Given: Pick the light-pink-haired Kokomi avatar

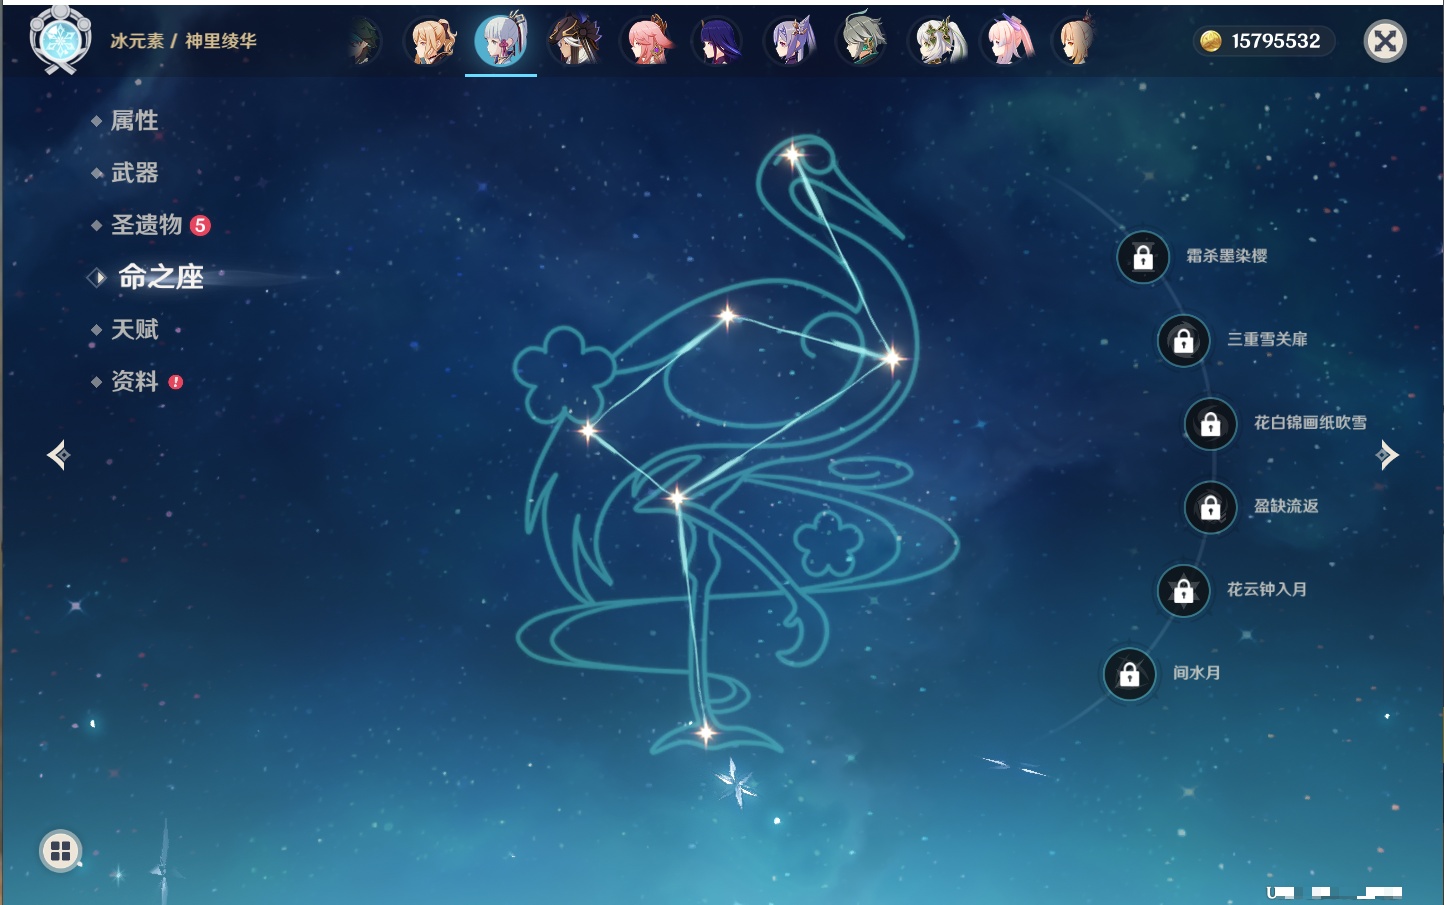Looking at the screenshot, I should point(1008,41).
